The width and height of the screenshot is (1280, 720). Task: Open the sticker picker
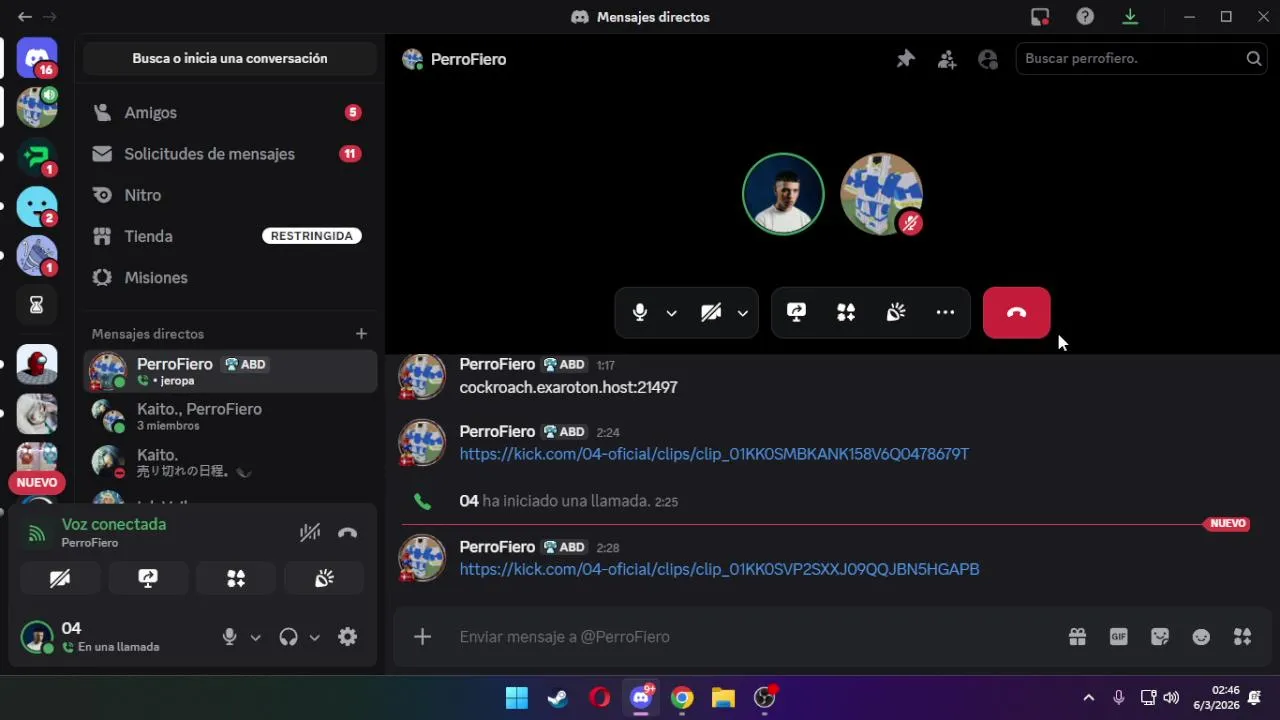[1160, 637]
